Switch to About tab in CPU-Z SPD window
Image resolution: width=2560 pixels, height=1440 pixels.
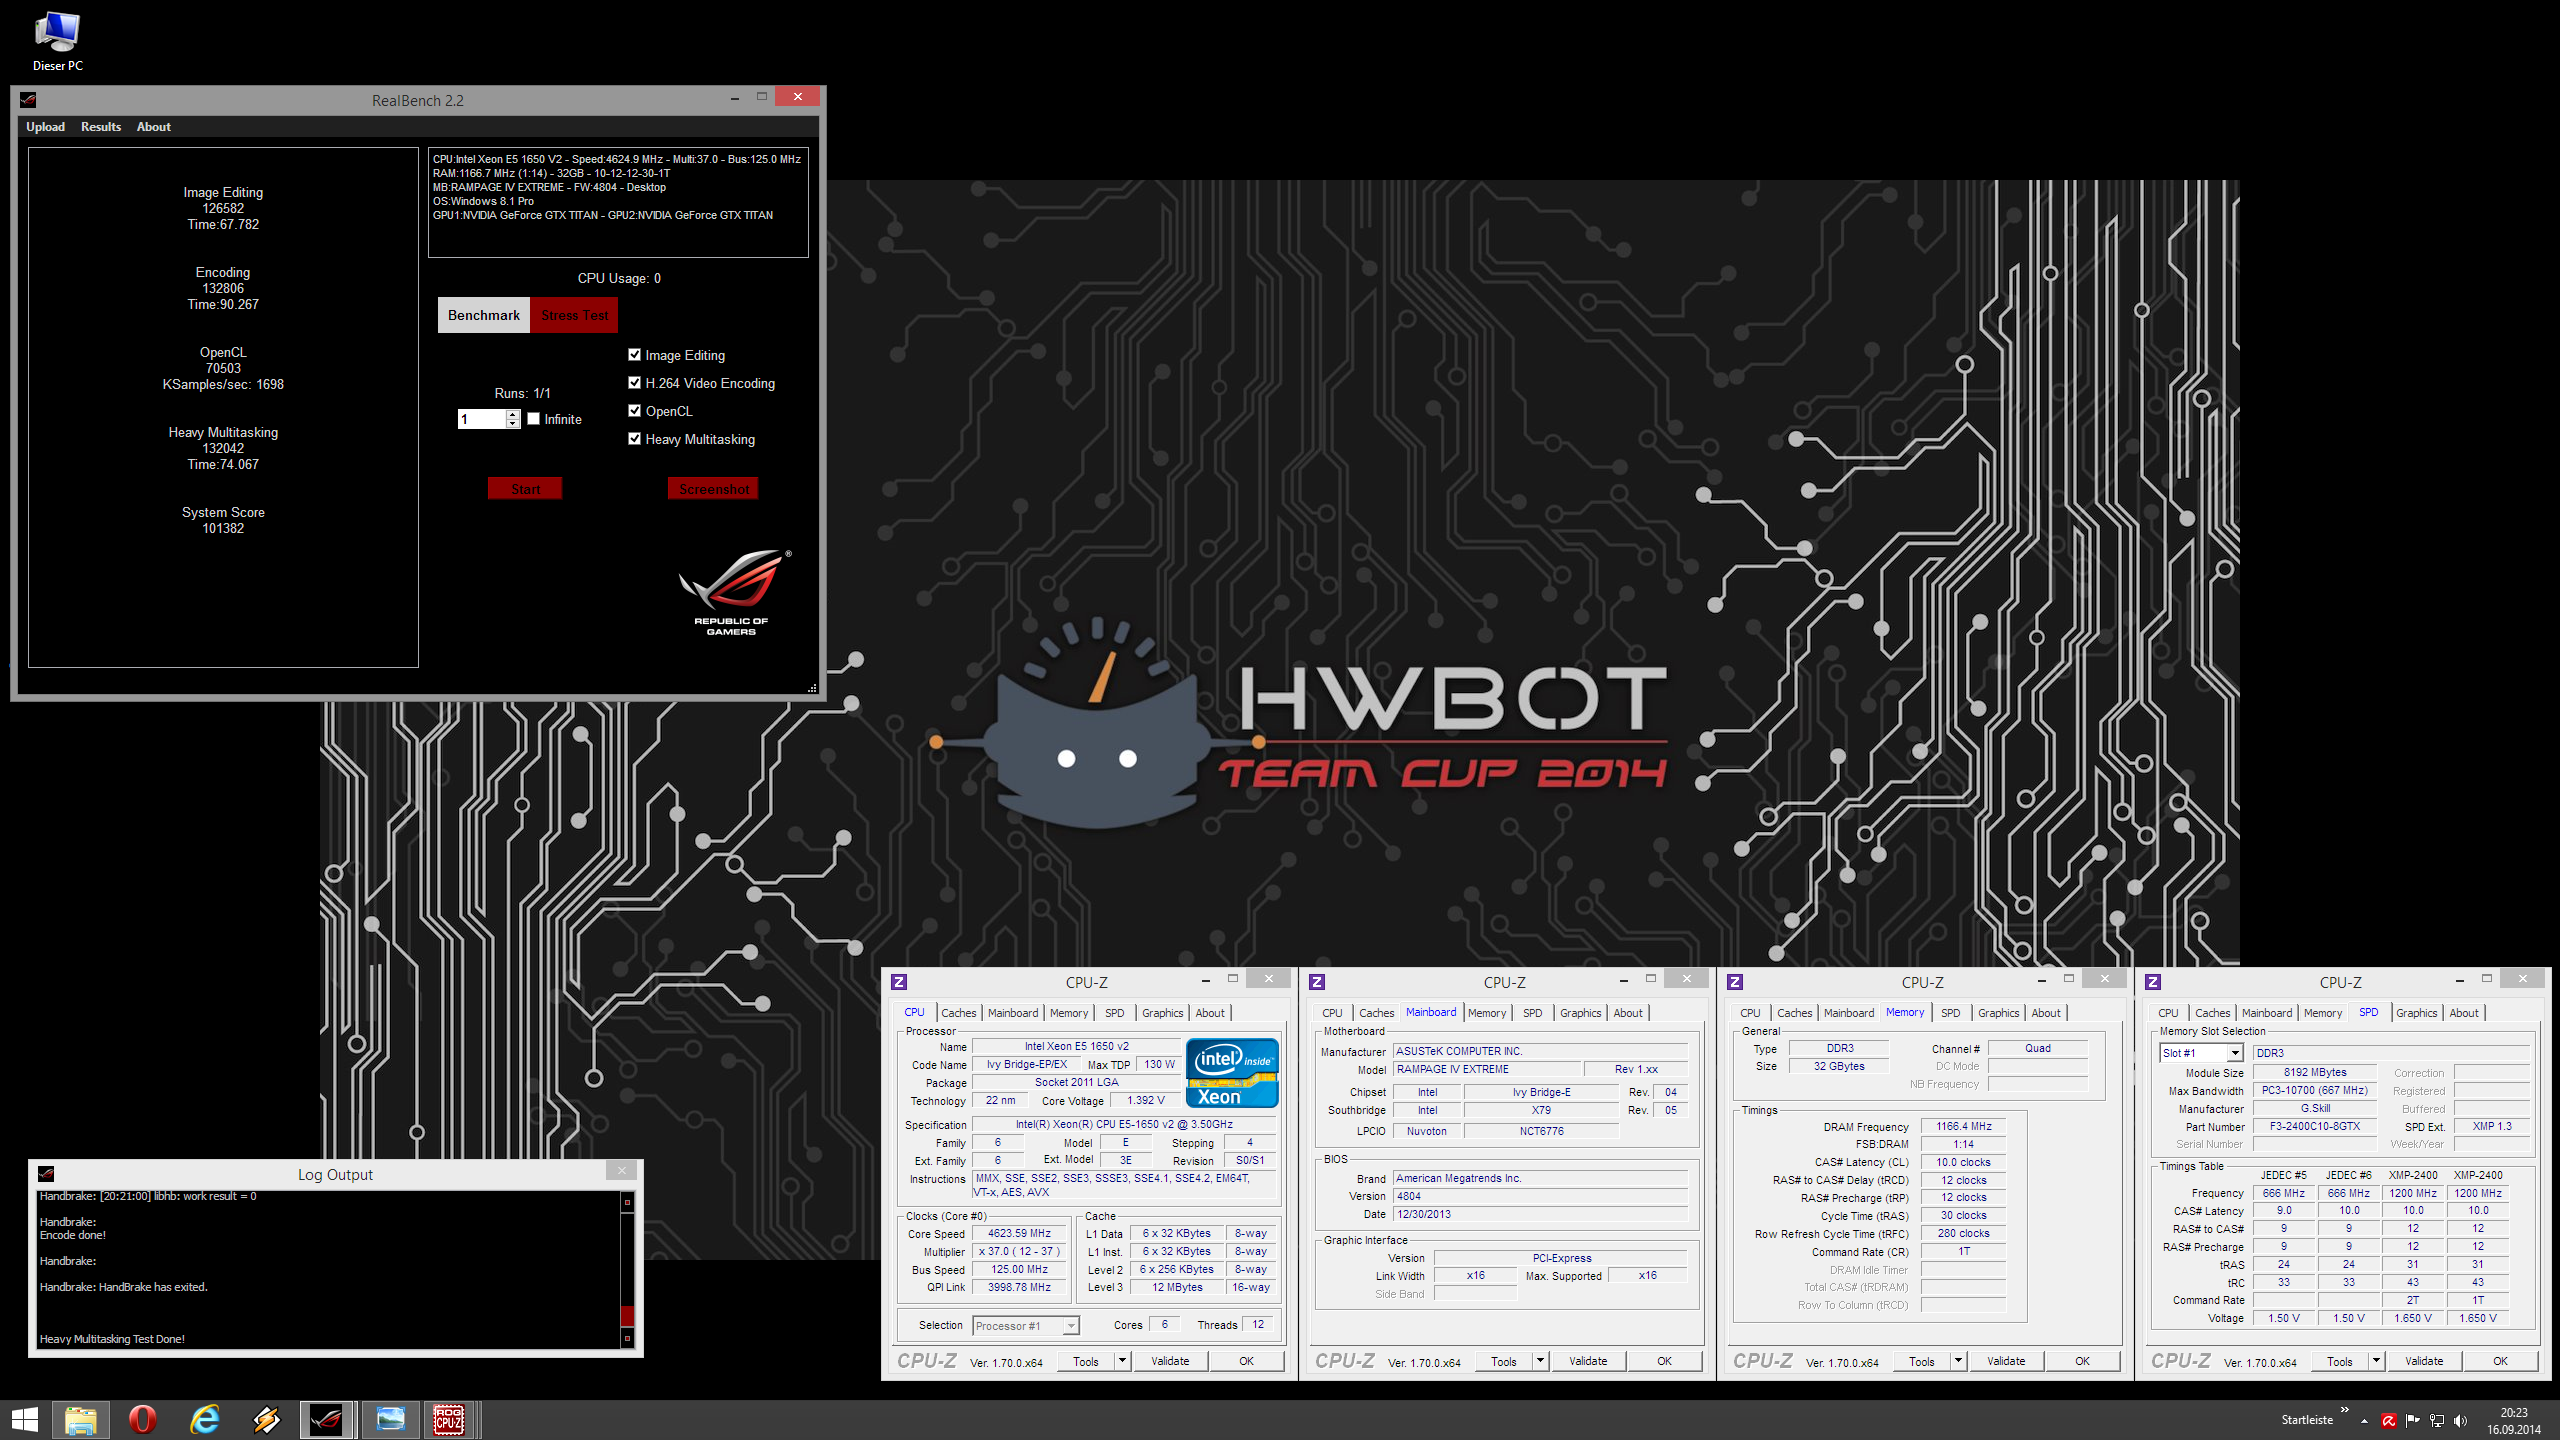point(2464,1013)
